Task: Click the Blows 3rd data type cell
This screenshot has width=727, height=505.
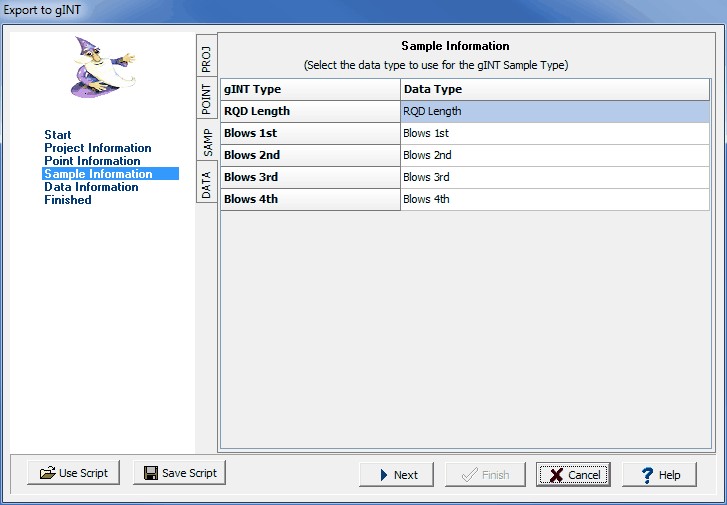Action: 555,177
